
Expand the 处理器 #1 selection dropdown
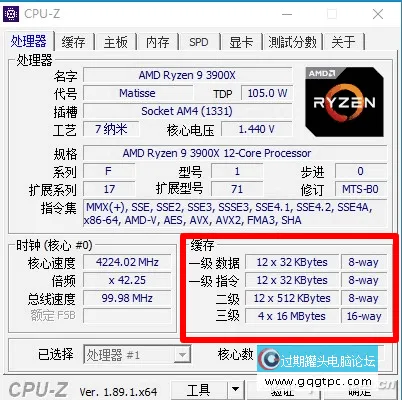click(182, 354)
